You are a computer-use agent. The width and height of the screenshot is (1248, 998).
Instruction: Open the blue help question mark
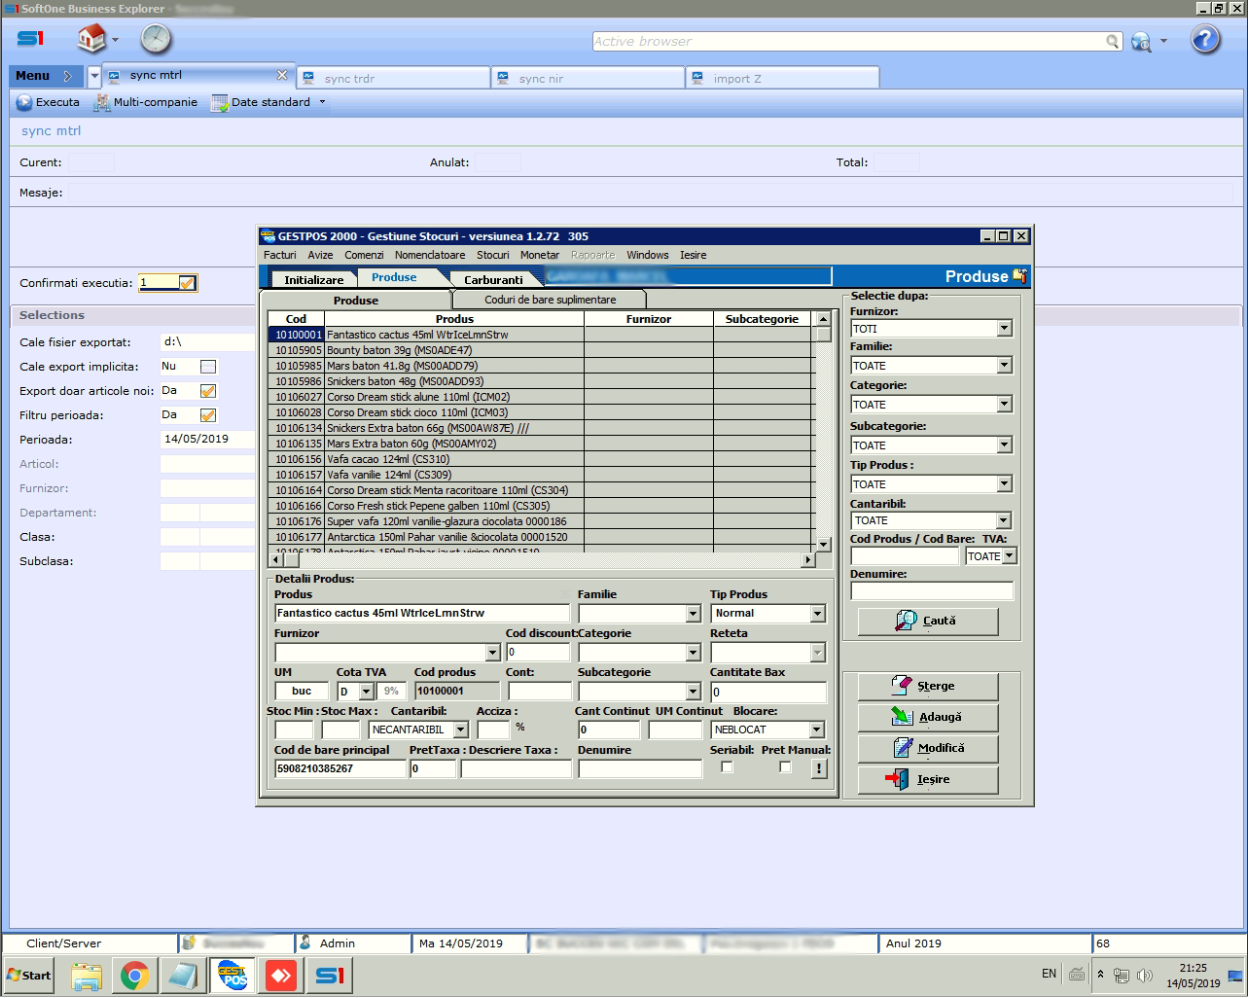coord(1206,39)
